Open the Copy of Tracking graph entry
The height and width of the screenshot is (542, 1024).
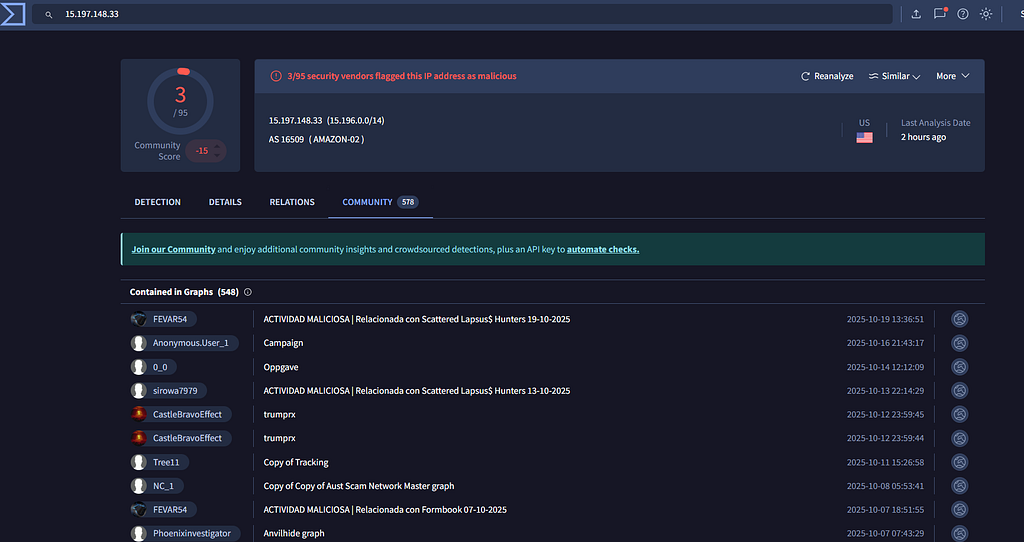click(x=296, y=462)
